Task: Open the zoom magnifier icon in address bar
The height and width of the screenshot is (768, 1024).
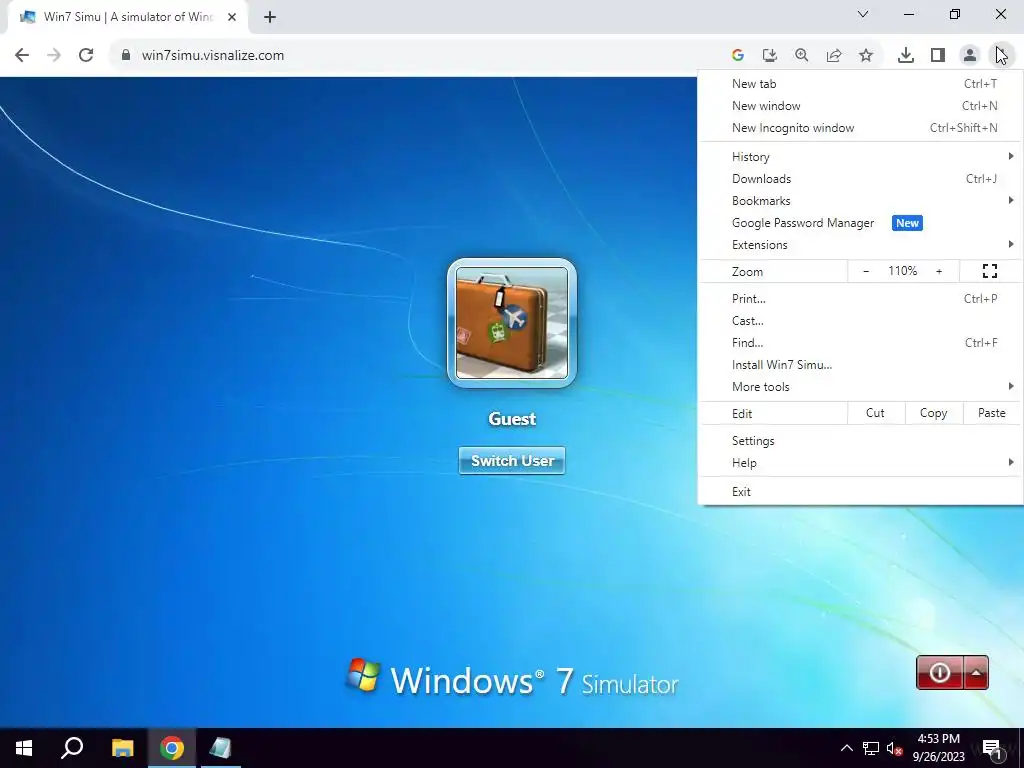Action: tap(802, 56)
